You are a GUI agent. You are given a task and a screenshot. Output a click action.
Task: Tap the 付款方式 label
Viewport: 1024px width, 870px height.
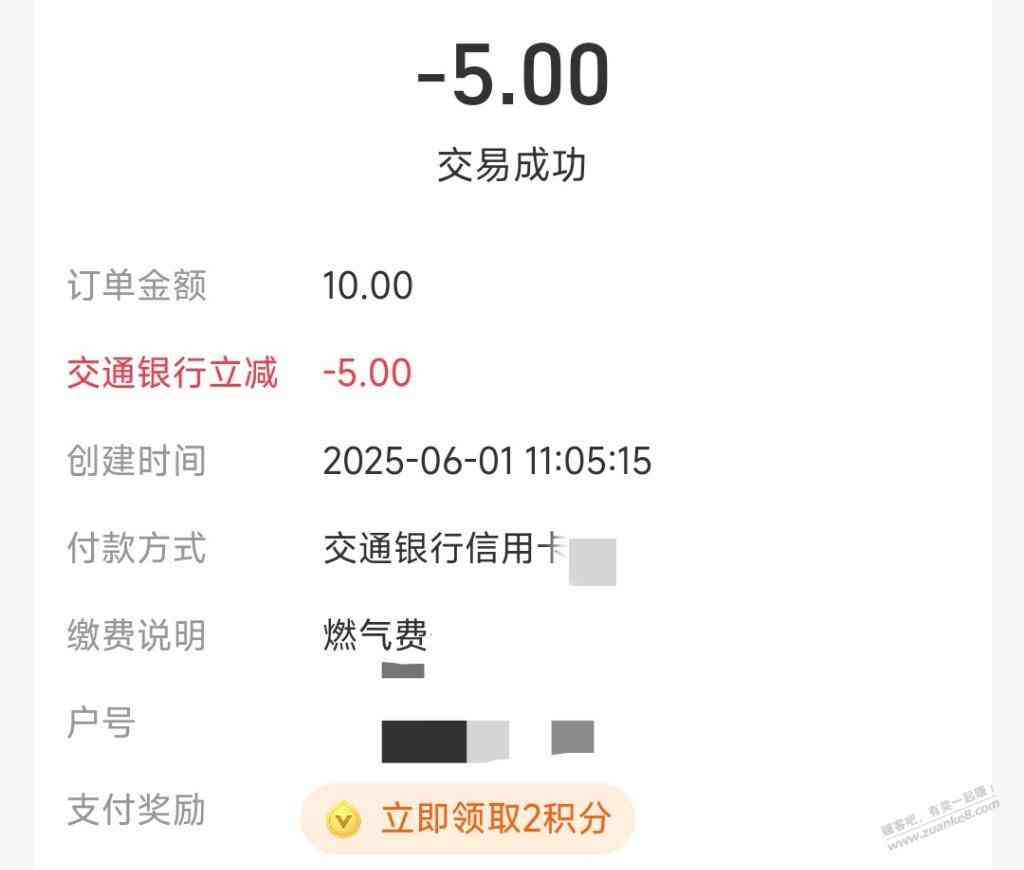point(136,547)
